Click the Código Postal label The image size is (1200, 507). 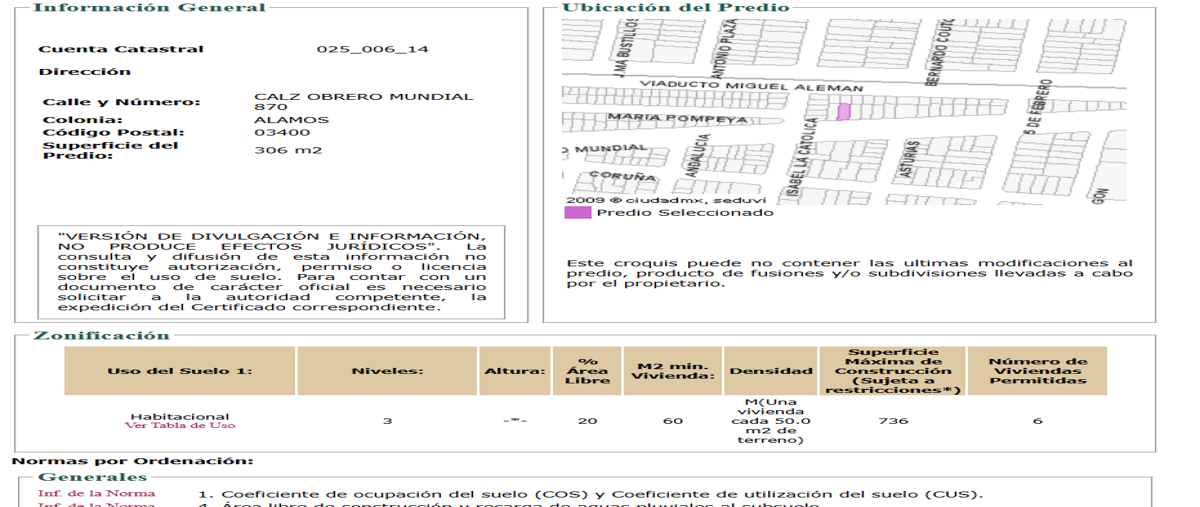[x=113, y=132]
